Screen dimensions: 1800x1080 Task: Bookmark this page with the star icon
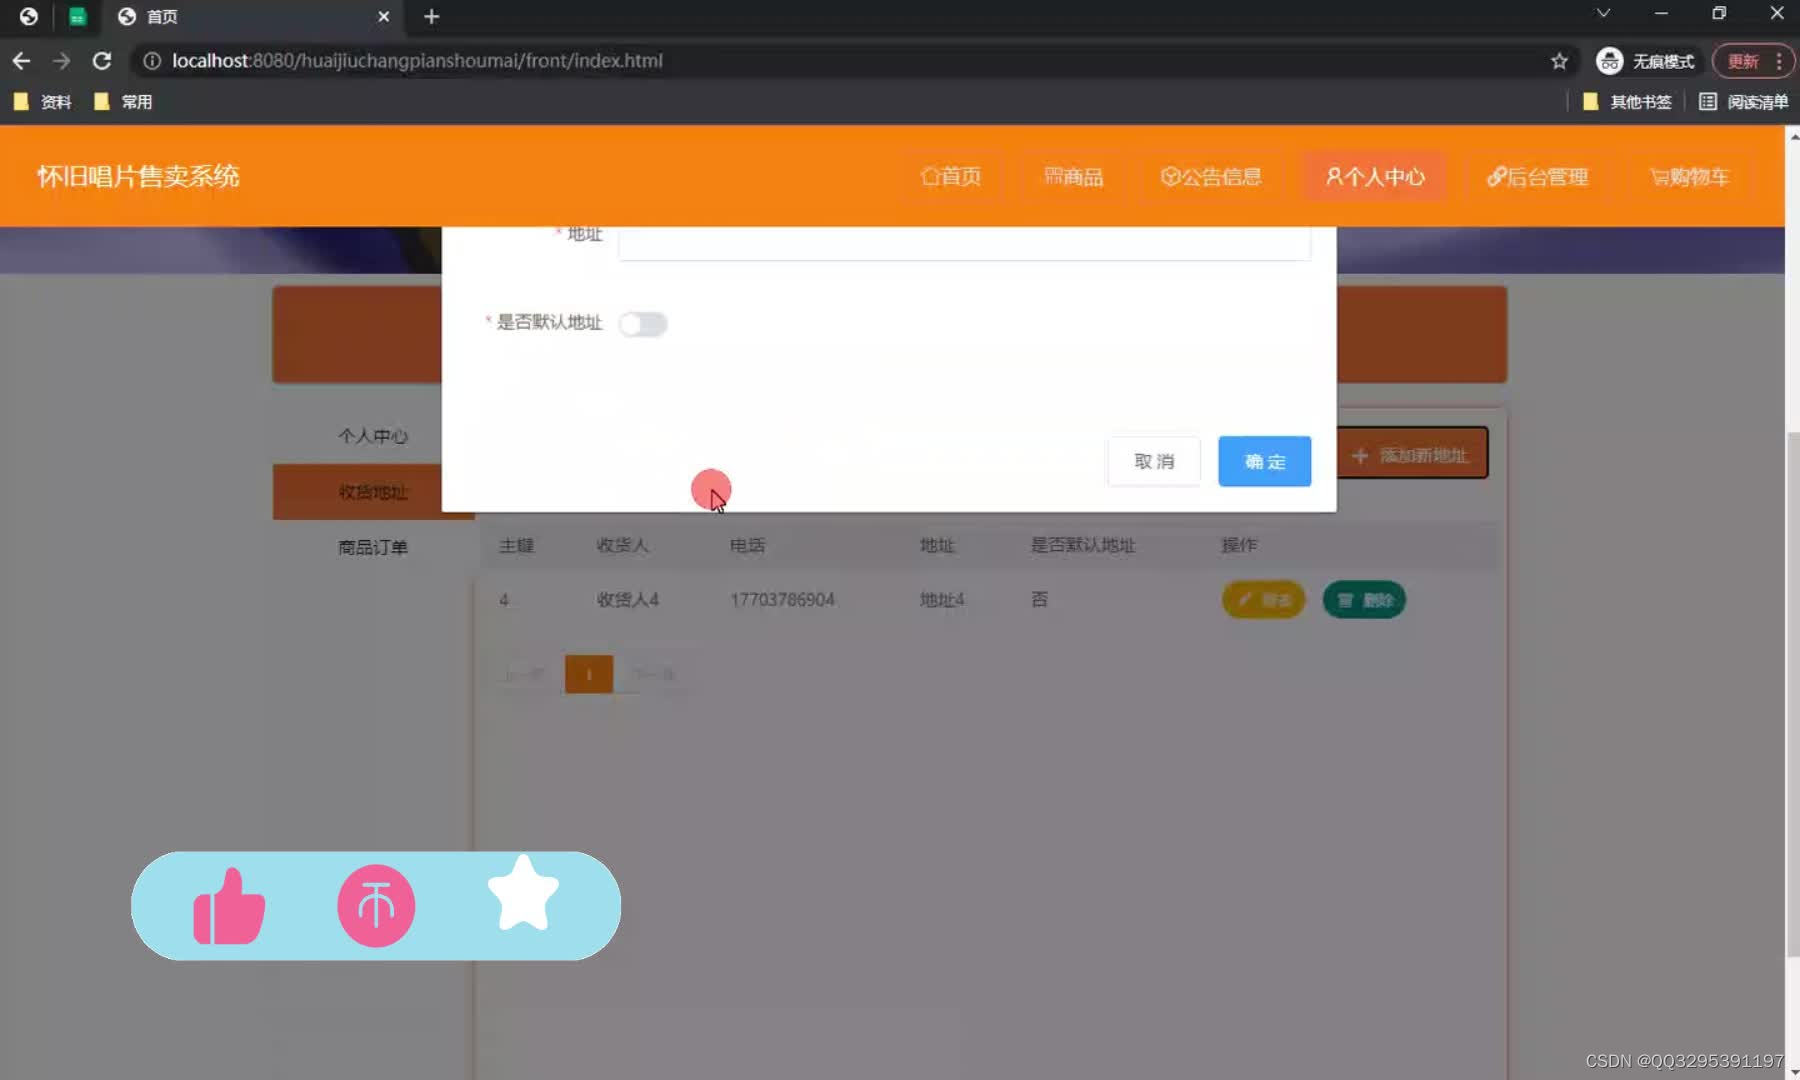point(1559,61)
